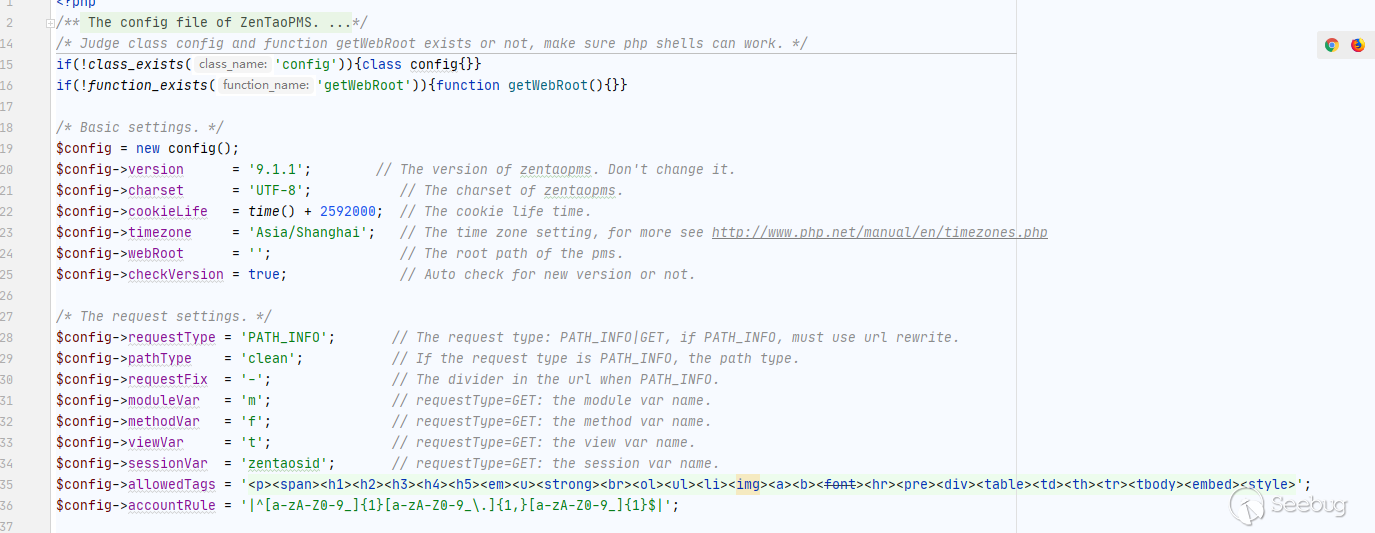Viewport: 1375px width, 533px height.
Task: Place cursor on the 'Asia/Shanghai' timezone value
Action: (311, 233)
